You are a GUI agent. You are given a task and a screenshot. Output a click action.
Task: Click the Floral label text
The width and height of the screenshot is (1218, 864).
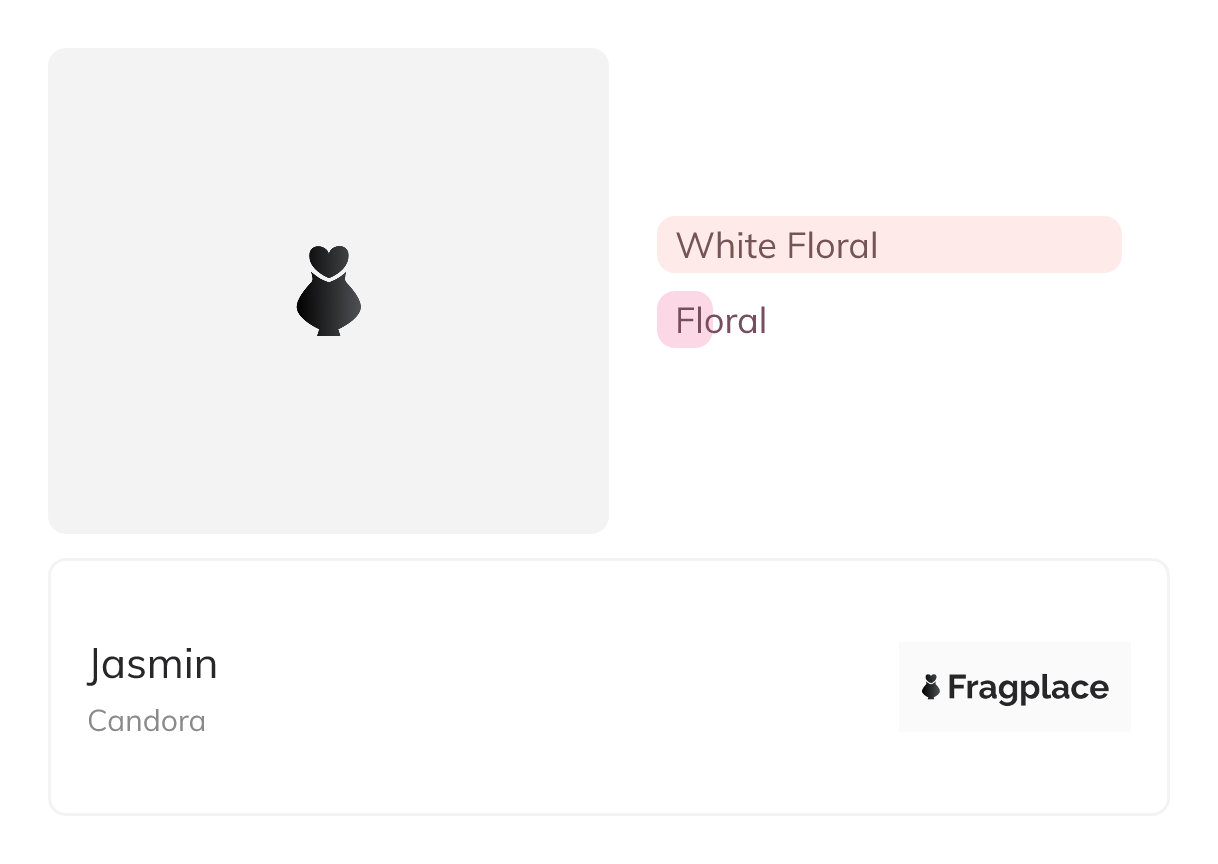[721, 321]
